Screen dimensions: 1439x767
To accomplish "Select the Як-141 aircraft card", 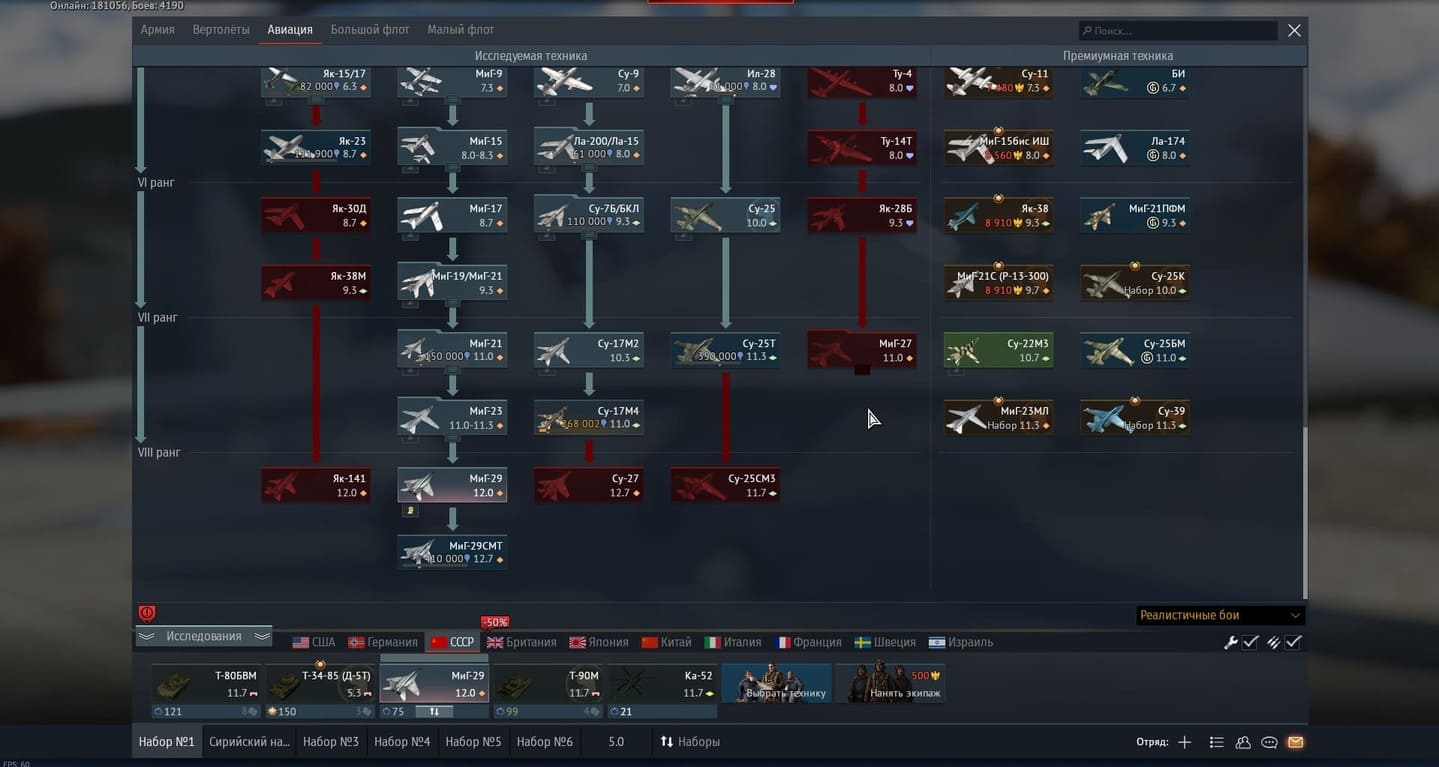I will click(x=316, y=485).
